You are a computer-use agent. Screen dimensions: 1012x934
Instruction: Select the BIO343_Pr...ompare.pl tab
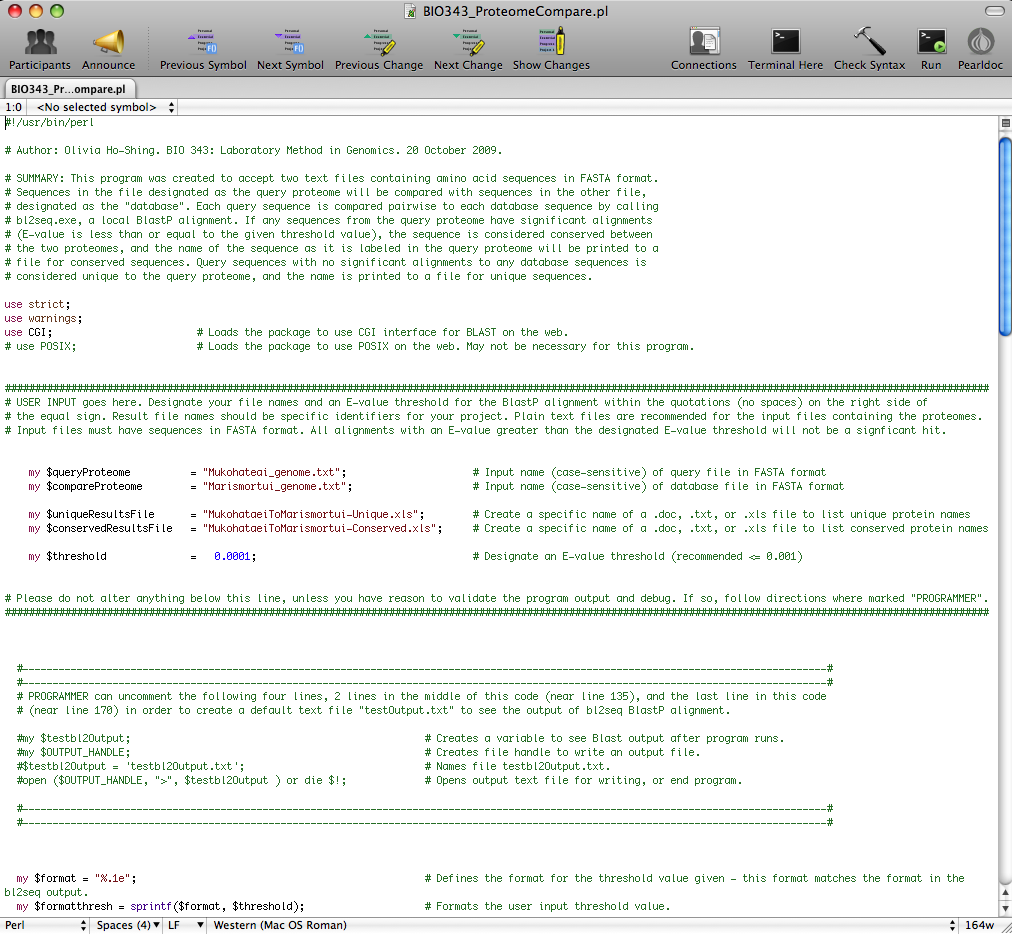click(x=68, y=89)
